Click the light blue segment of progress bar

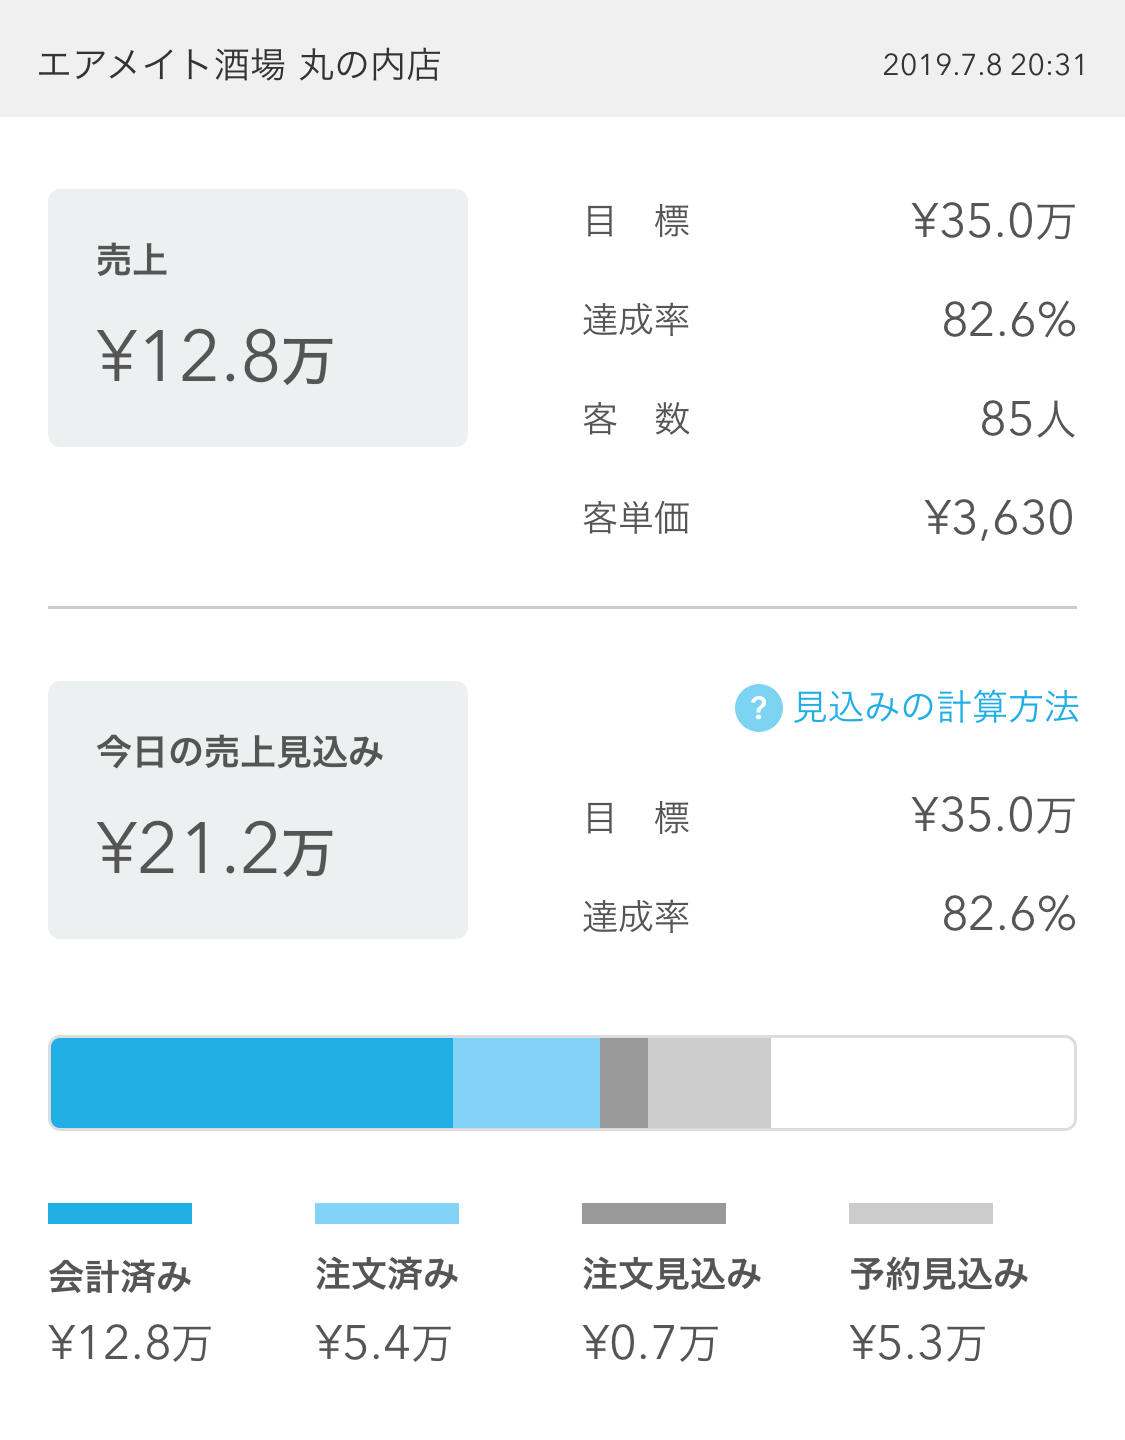pos(526,1083)
